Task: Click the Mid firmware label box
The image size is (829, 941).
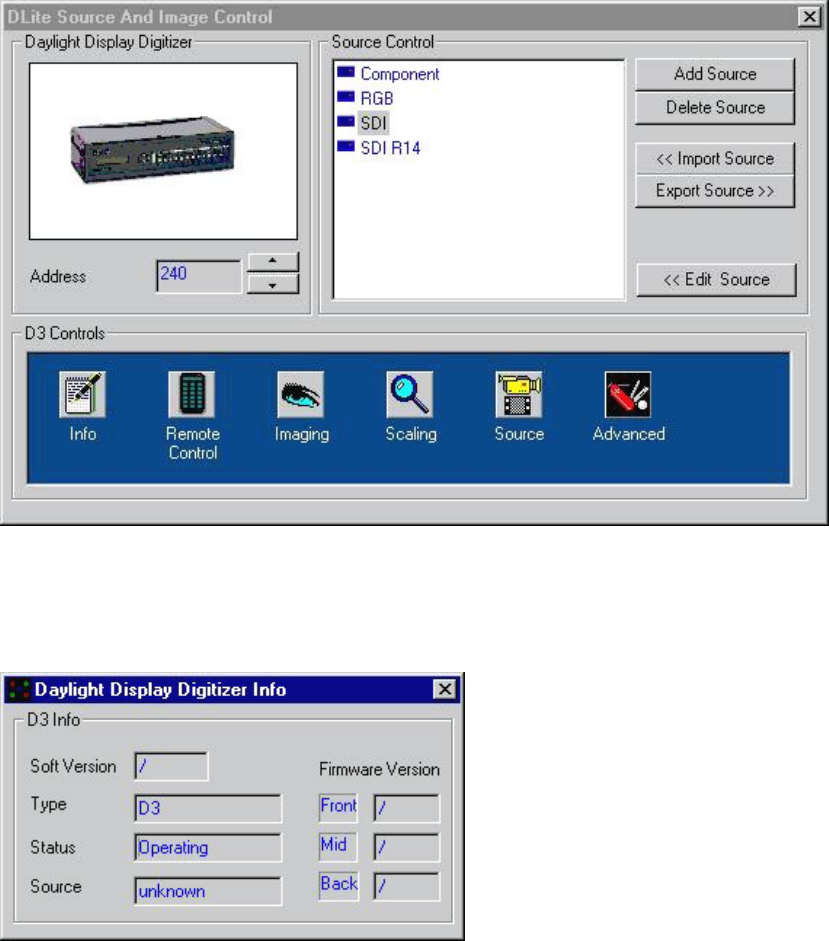Action: pyautogui.click(x=339, y=846)
